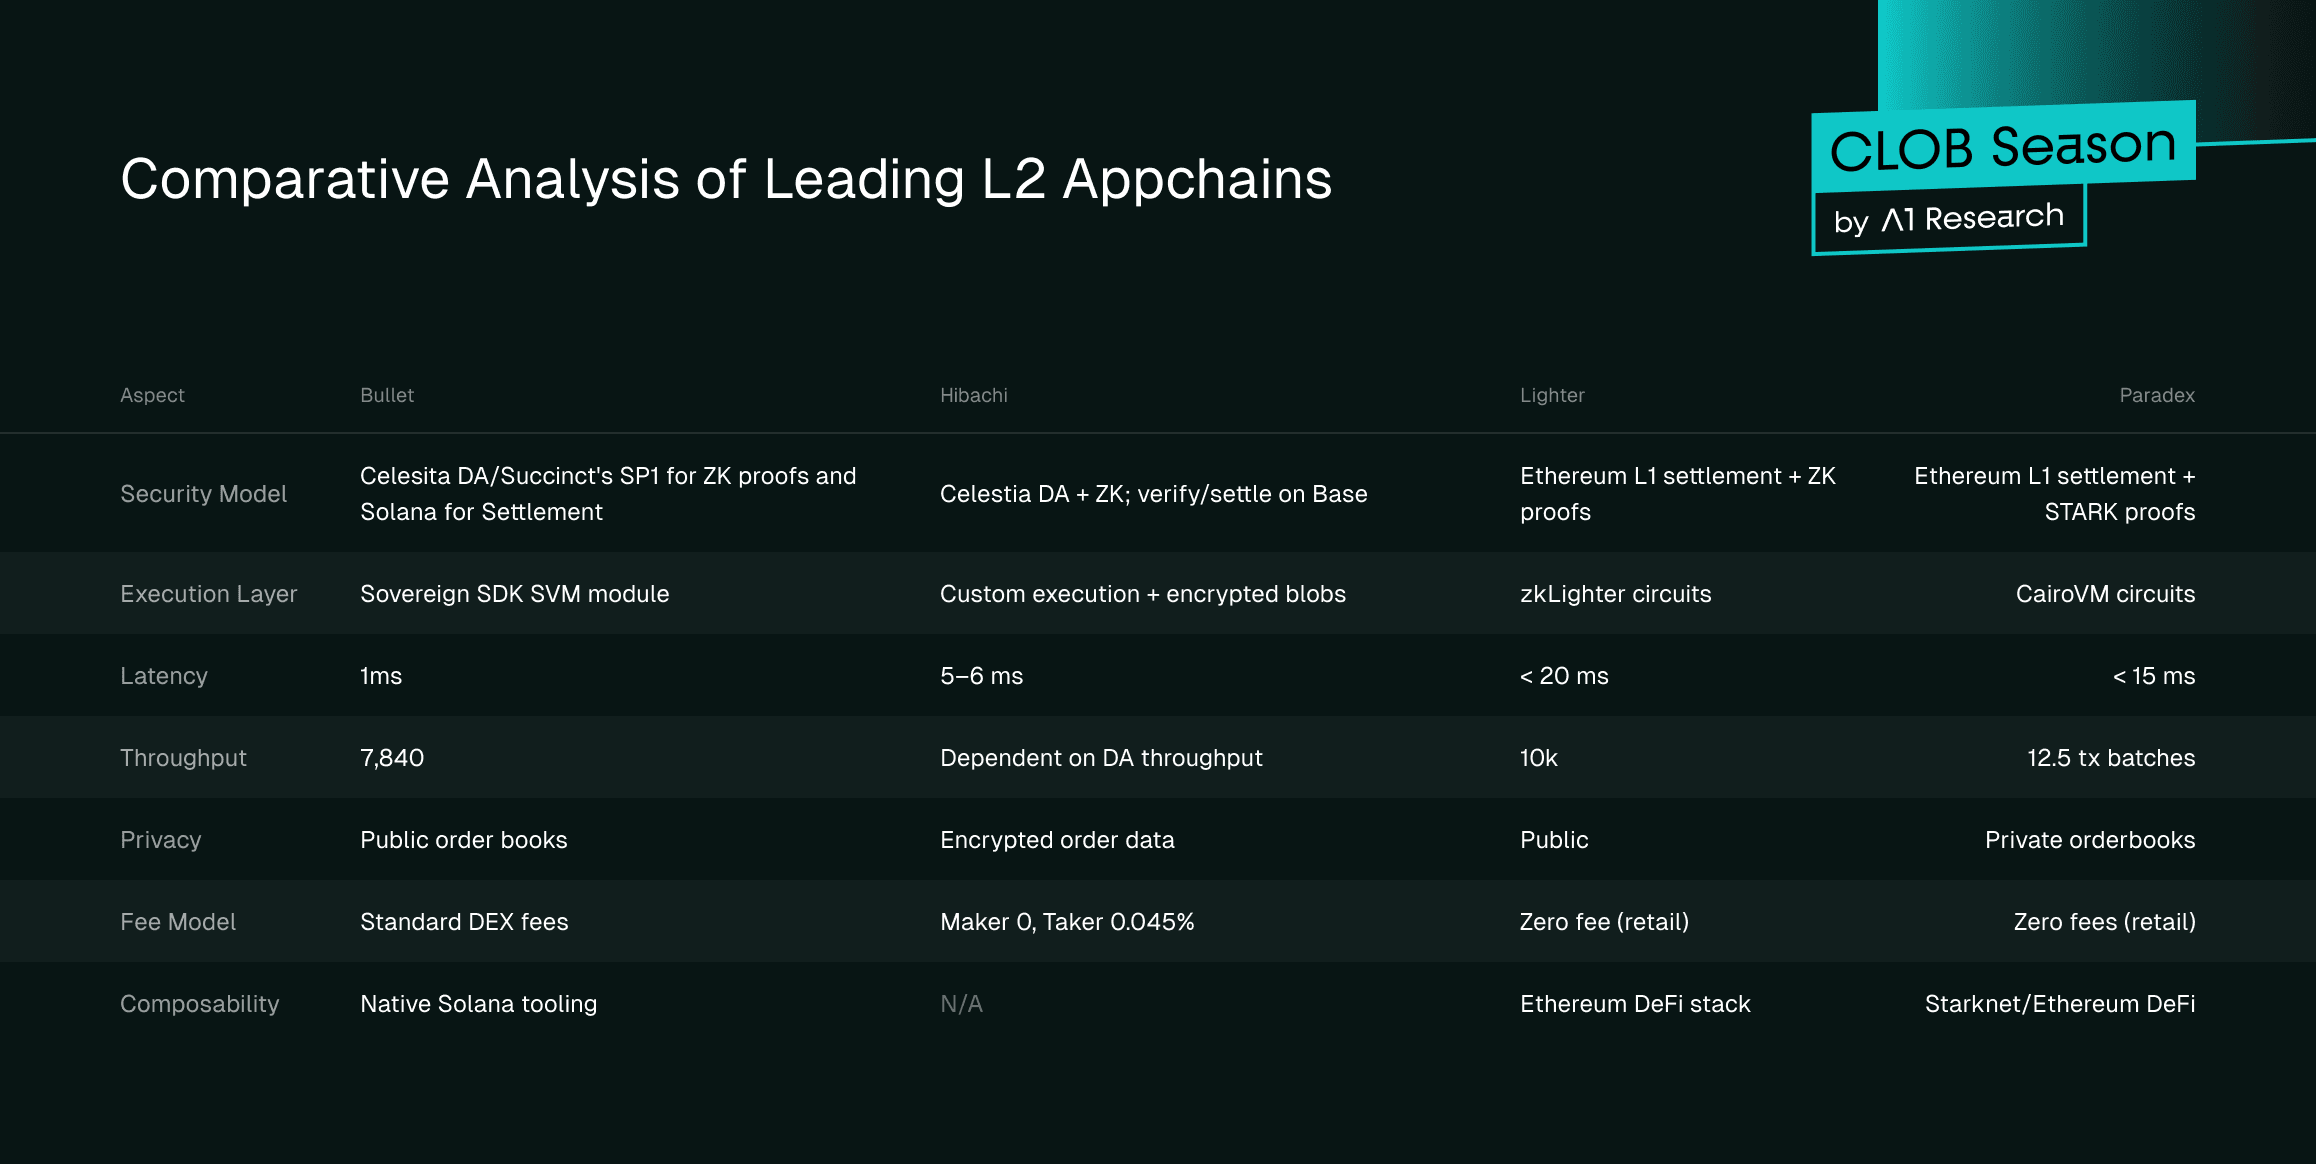Select the 'Throughput' row label

pos(183,758)
